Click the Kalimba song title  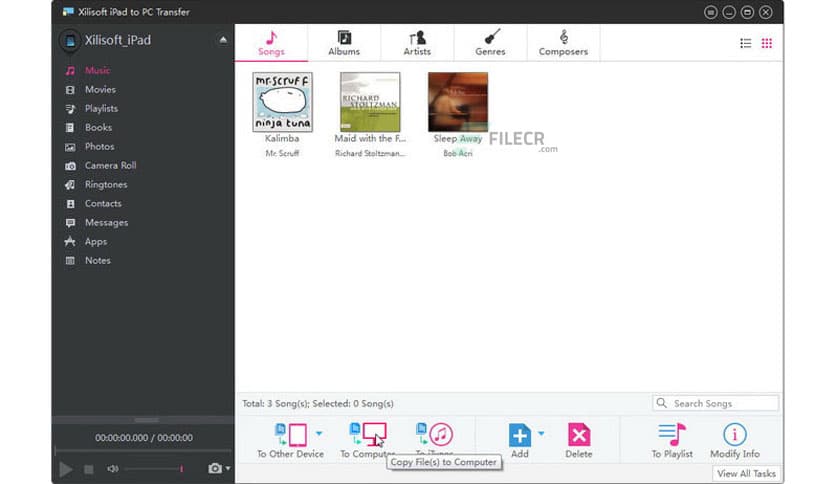(283, 139)
